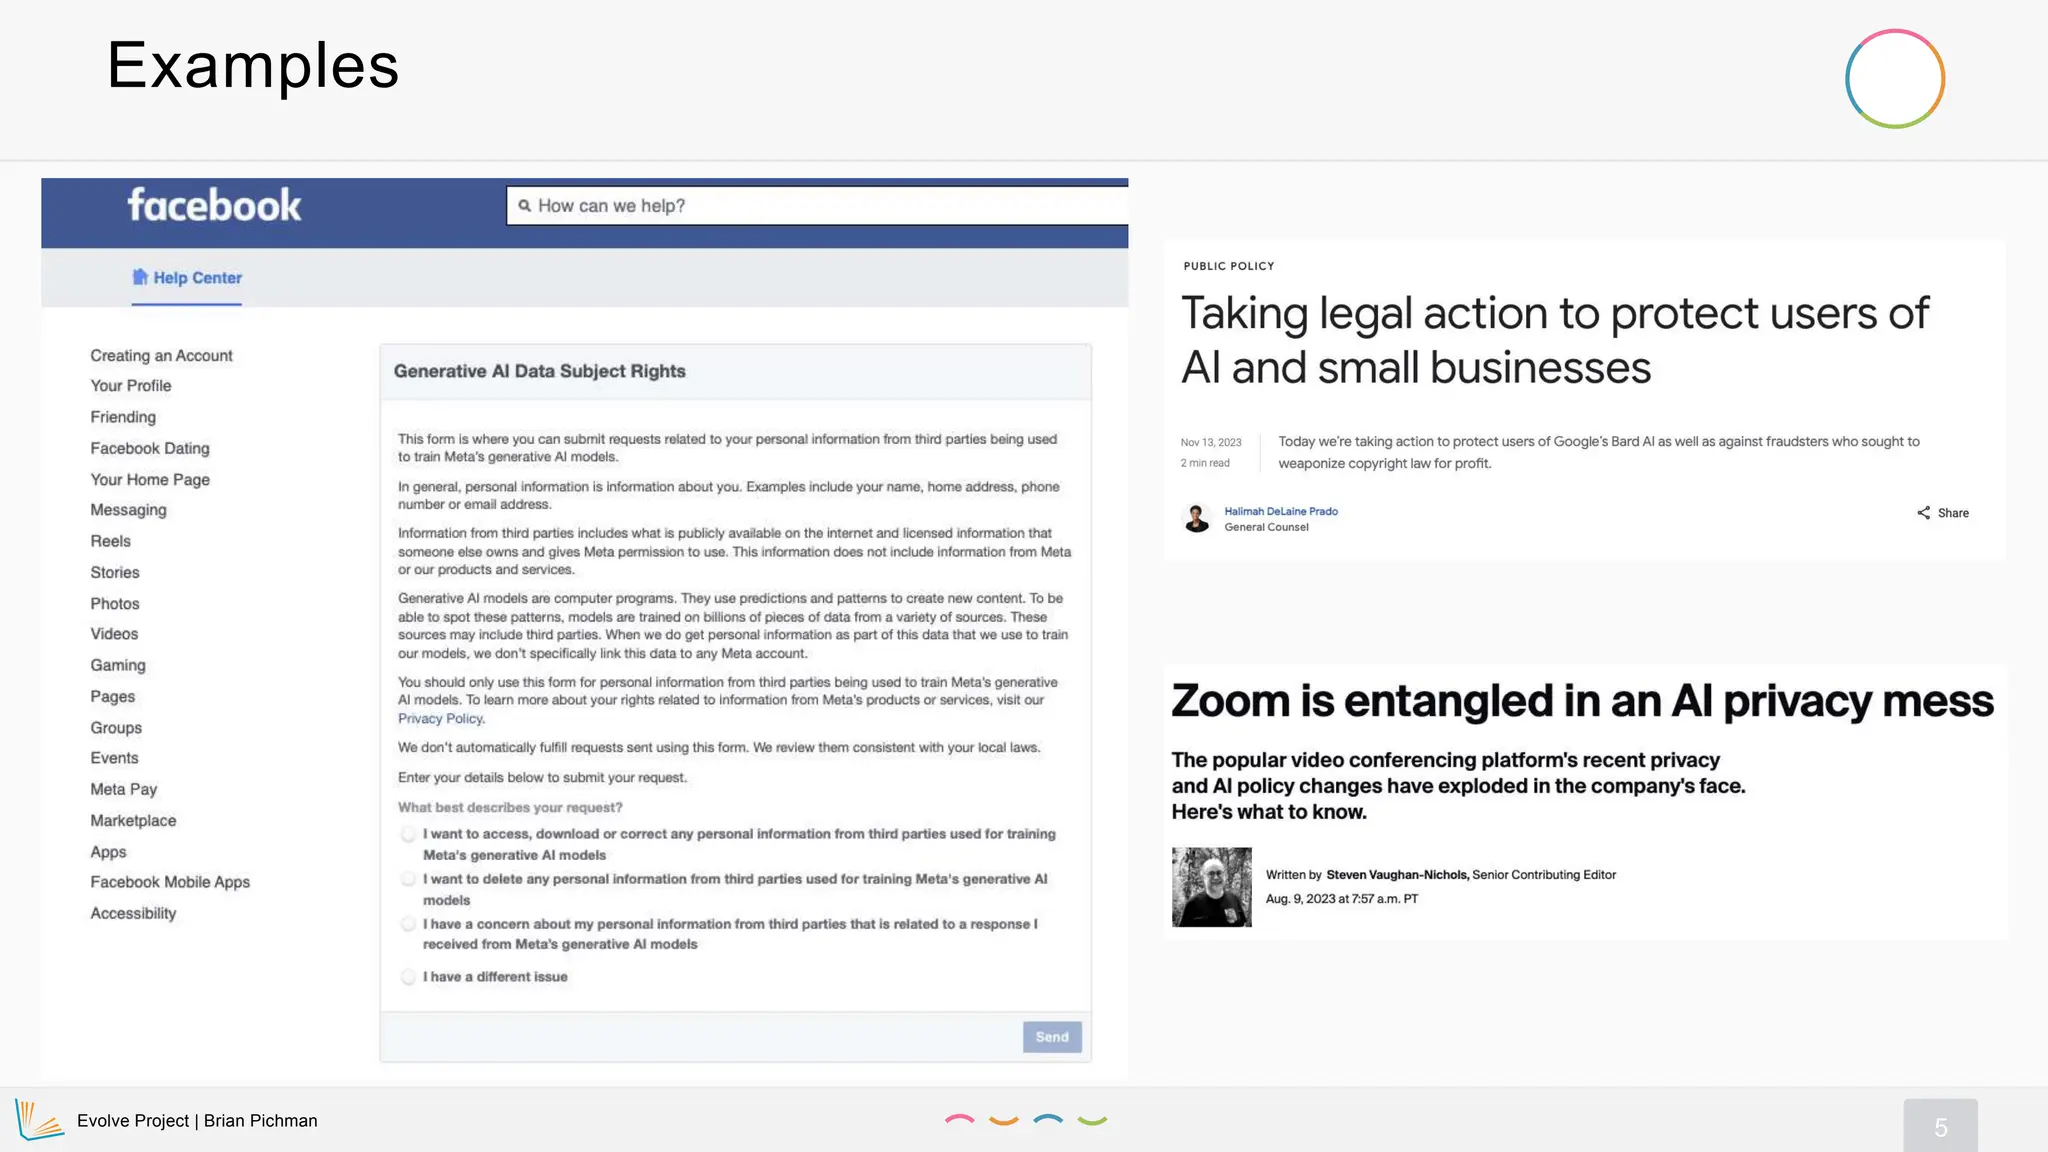The width and height of the screenshot is (2048, 1152).
Task: Click the search magnifier icon
Action: click(x=524, y=206)
